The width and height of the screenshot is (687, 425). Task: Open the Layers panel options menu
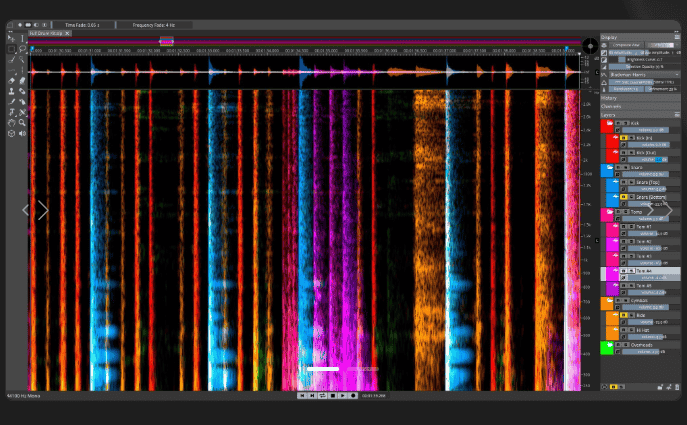tap(677, 115)
